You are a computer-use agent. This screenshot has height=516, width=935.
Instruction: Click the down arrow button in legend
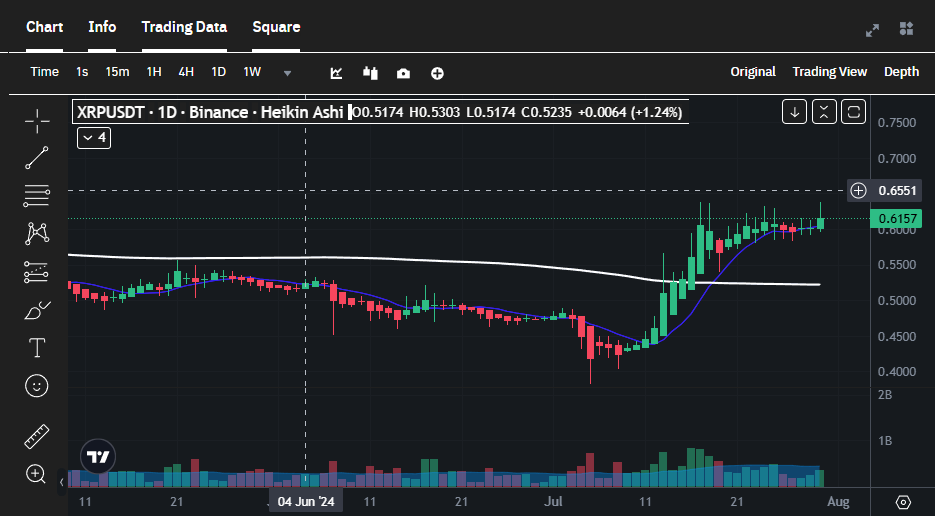point(794,112)
